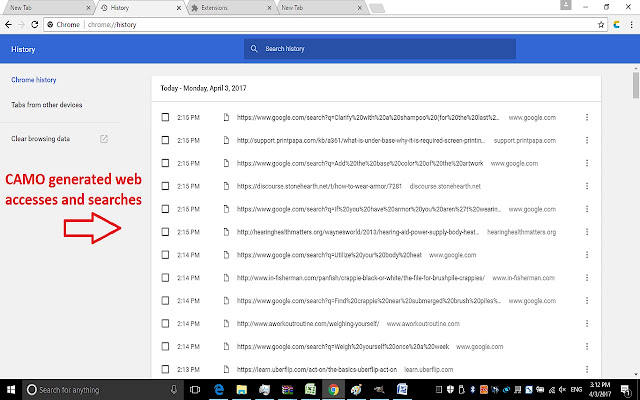
Task: Close the Extensions tab
Action: click(269, 8)
